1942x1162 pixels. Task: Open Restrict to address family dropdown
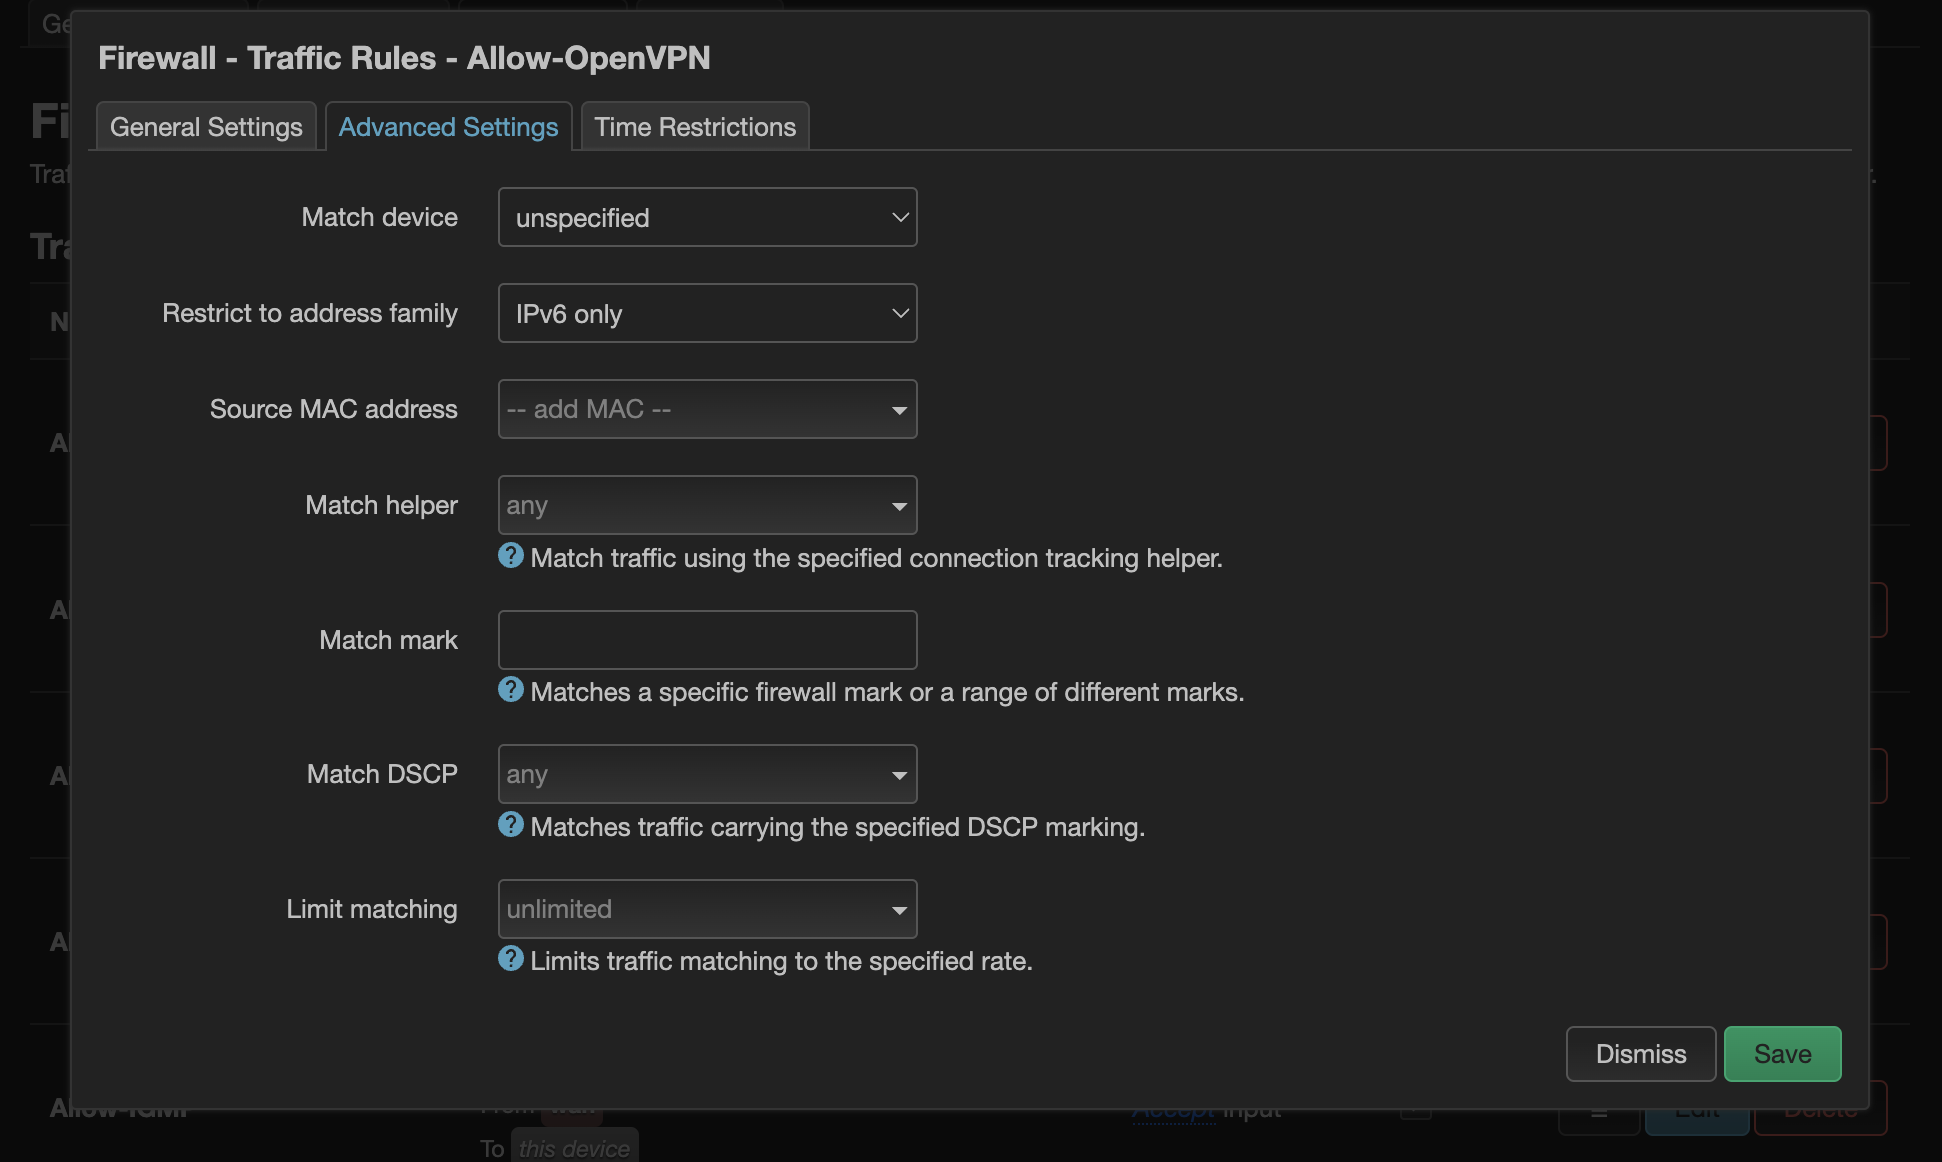pyautogui.click(x=707, y=313)
